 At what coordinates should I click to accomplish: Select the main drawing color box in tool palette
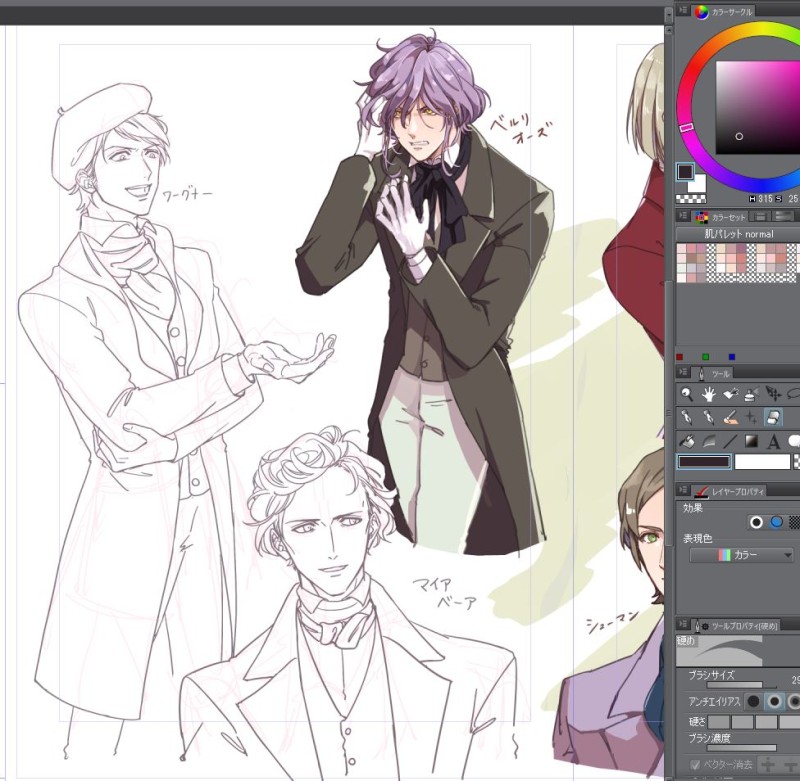704,462
